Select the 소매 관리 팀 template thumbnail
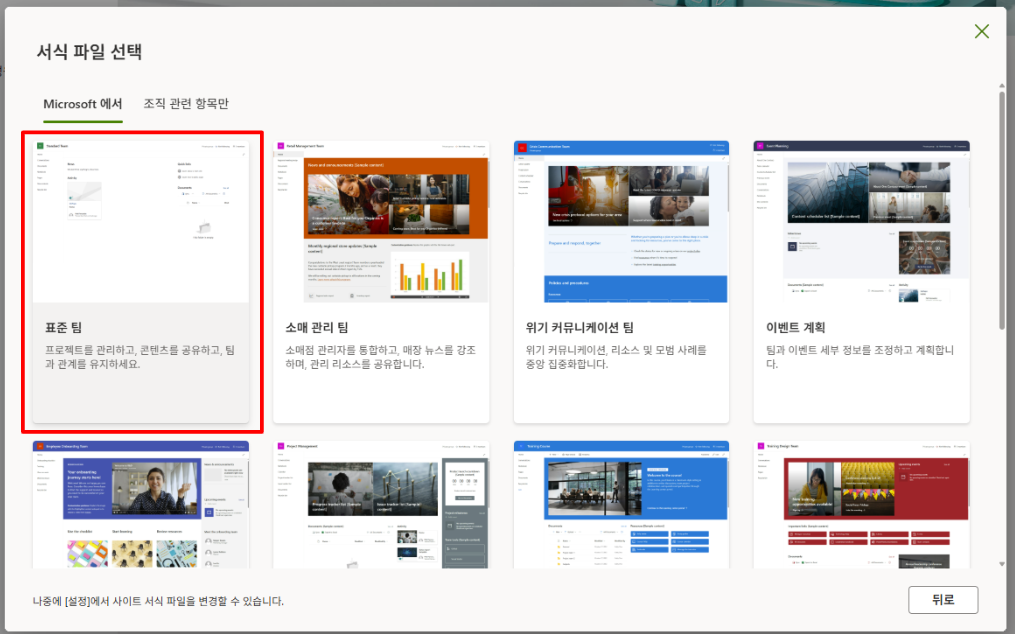This screenshot has width=1015, height=634. click(x=381, y=221)
